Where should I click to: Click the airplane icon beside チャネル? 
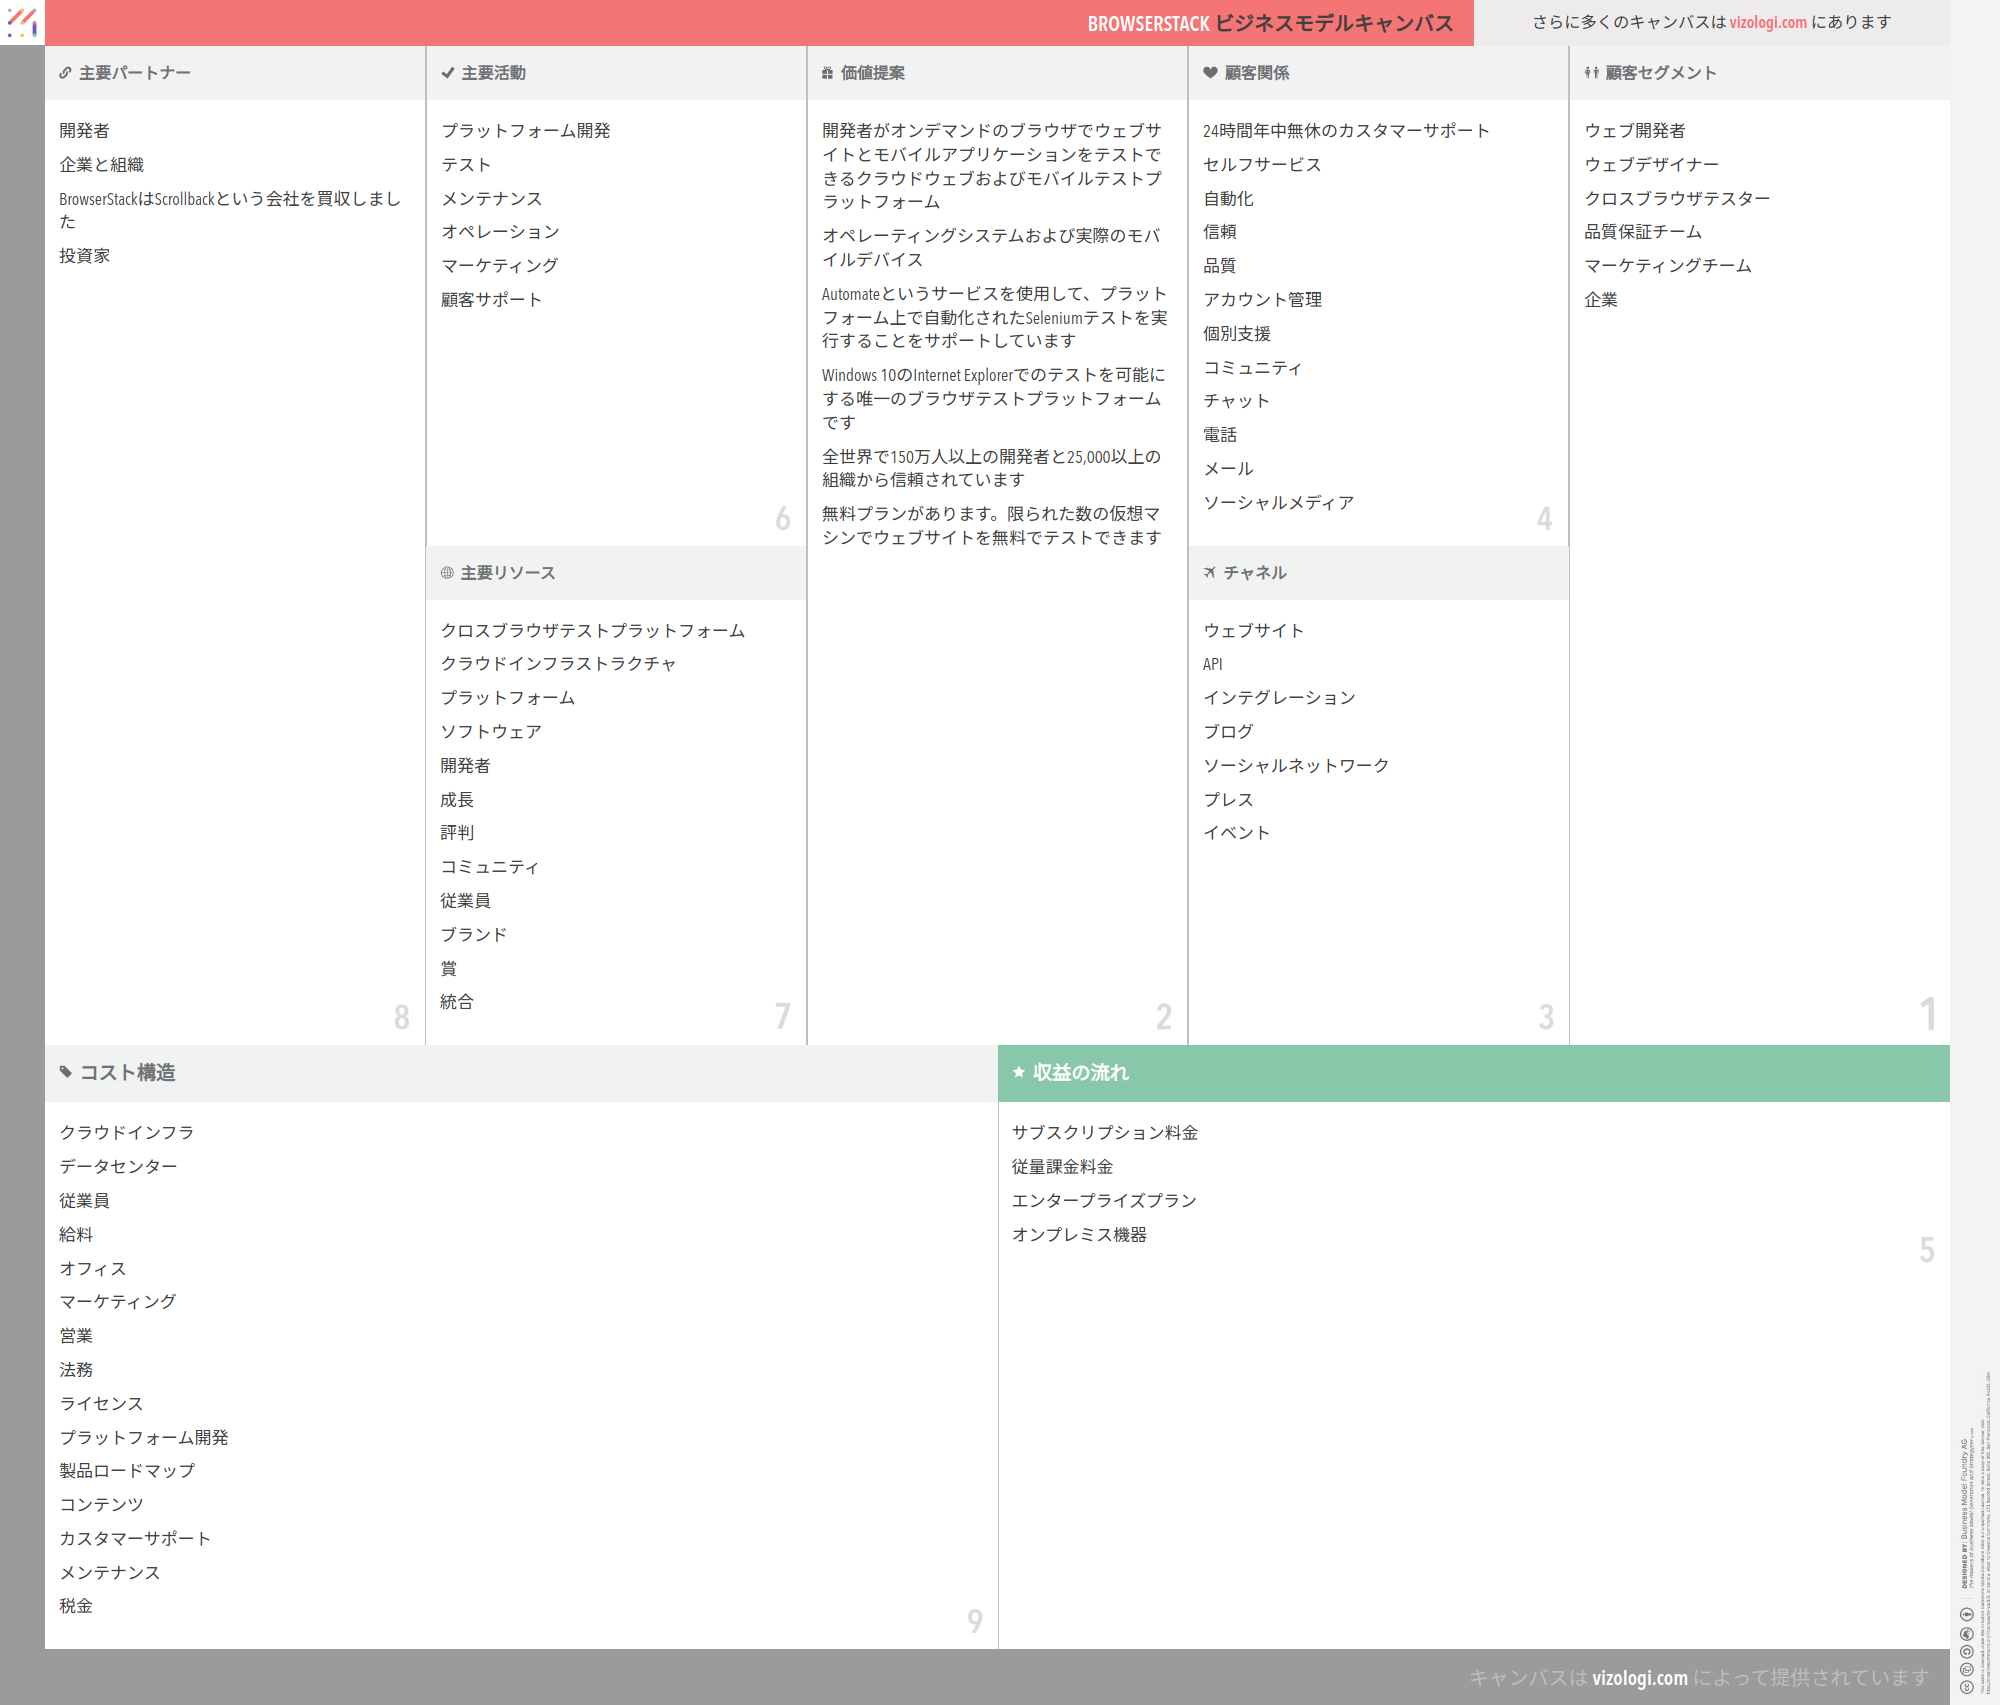[x=1210, y=573]
